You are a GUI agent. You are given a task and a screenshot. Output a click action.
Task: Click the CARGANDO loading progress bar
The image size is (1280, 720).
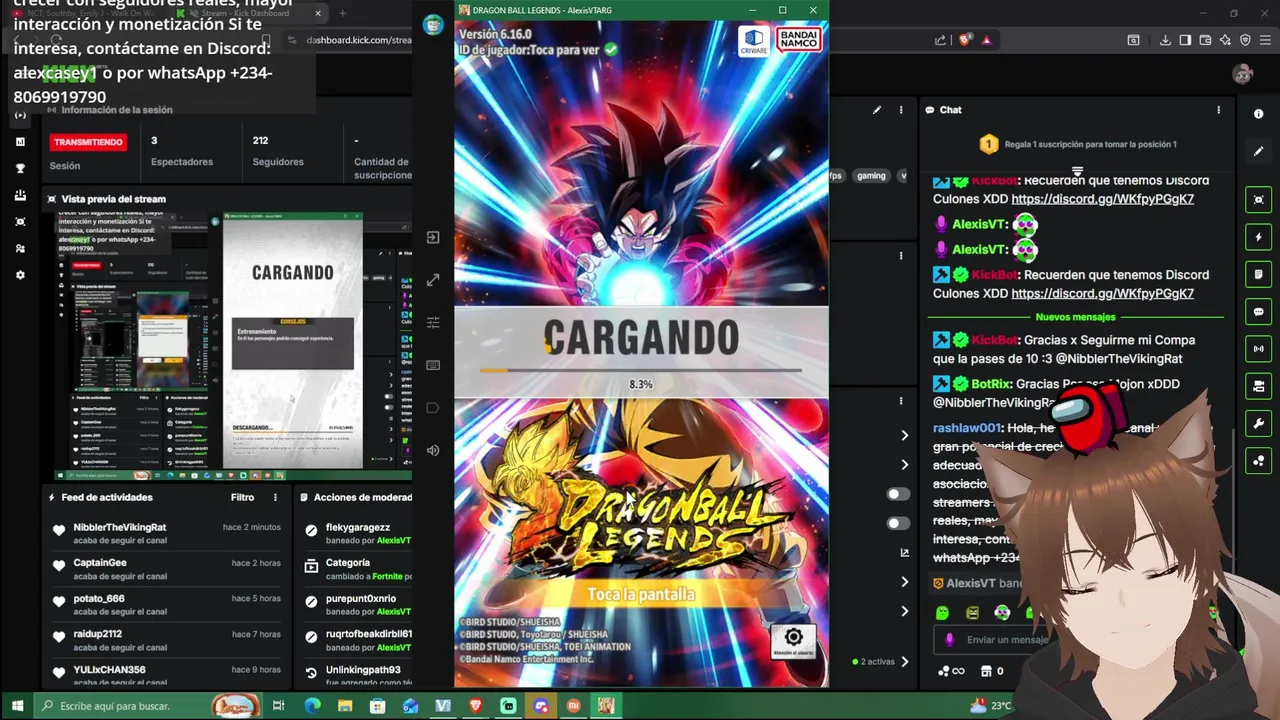[x=641, y=370]
